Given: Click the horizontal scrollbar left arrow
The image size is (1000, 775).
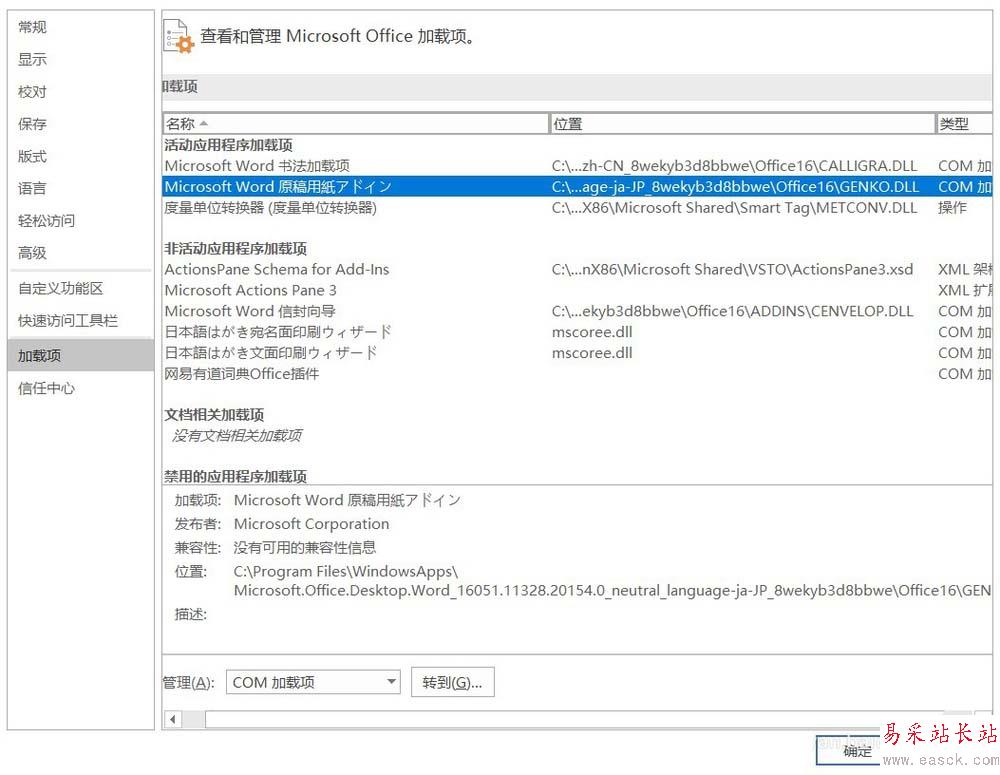Looking at the screenshot, I should [x=173, y=720].
